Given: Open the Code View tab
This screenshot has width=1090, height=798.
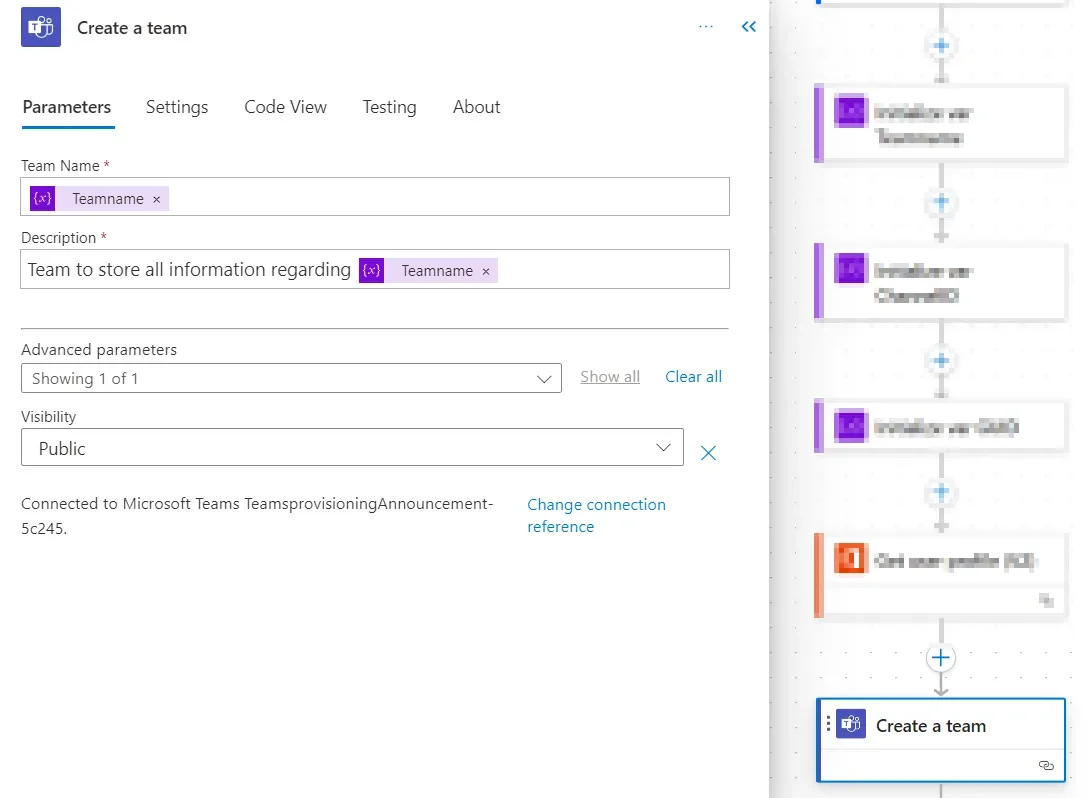Looking at the screenshot, I should point(285,107).
